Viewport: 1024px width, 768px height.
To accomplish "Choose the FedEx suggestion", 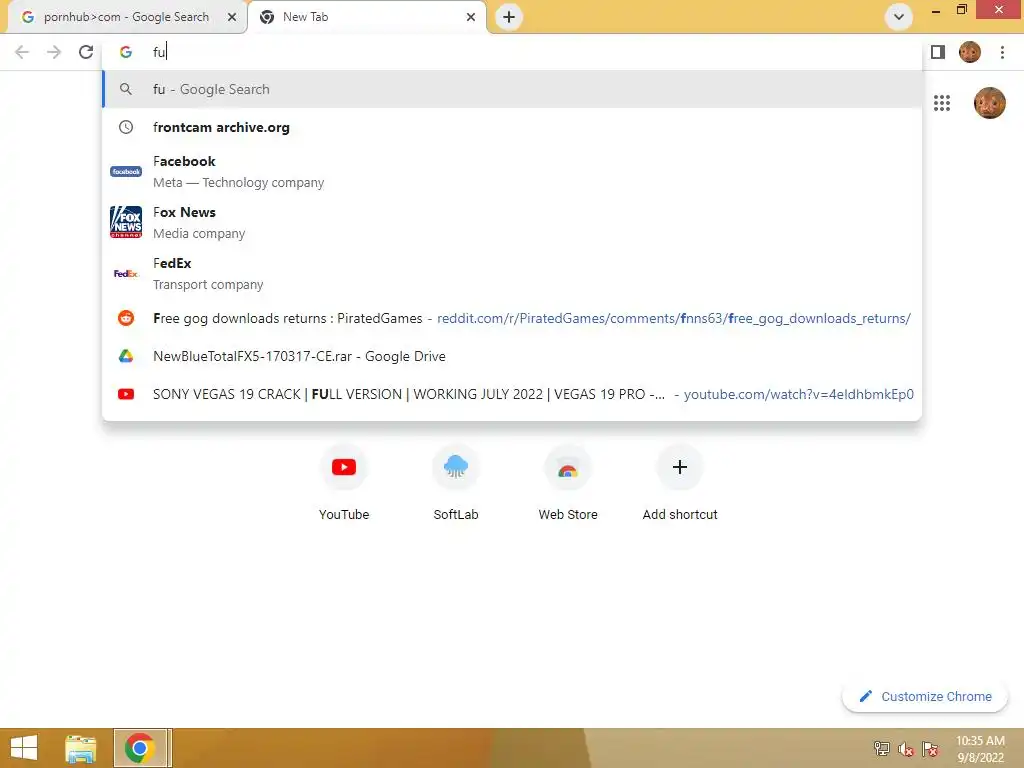I will pos(512,274).
